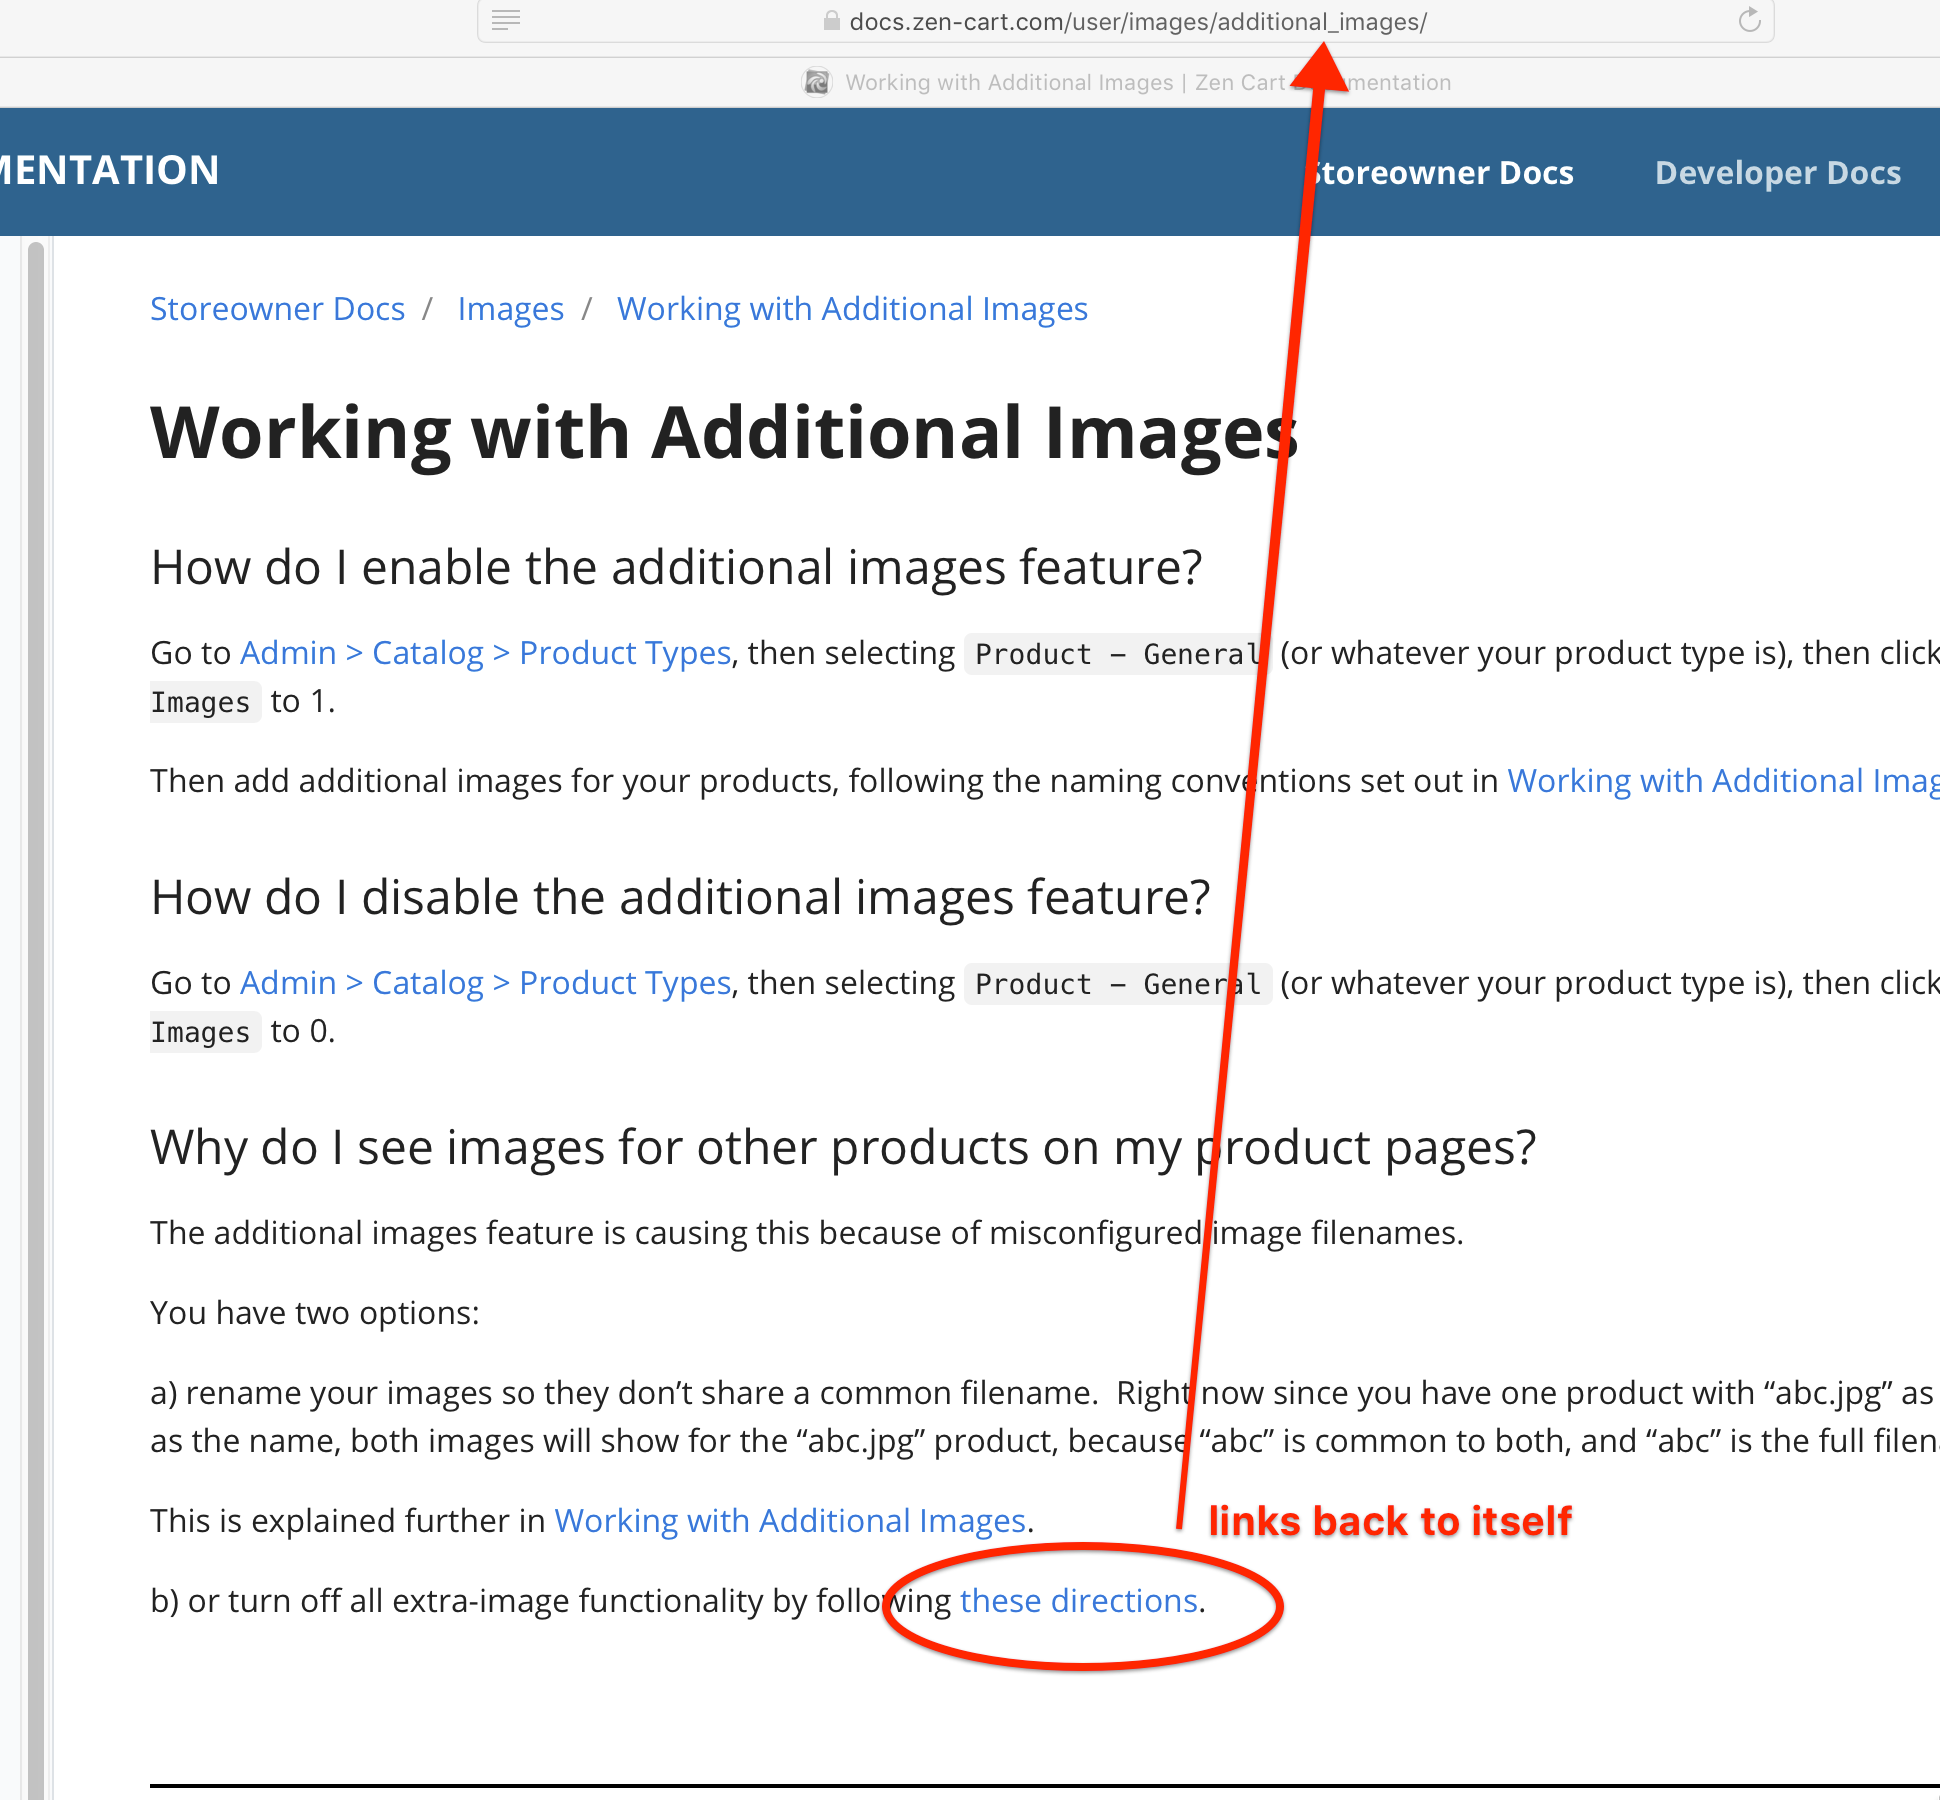This screenshot has width=1940, height=1800.
Task: Click the reader view icon
Action: (x=507, y=21)
